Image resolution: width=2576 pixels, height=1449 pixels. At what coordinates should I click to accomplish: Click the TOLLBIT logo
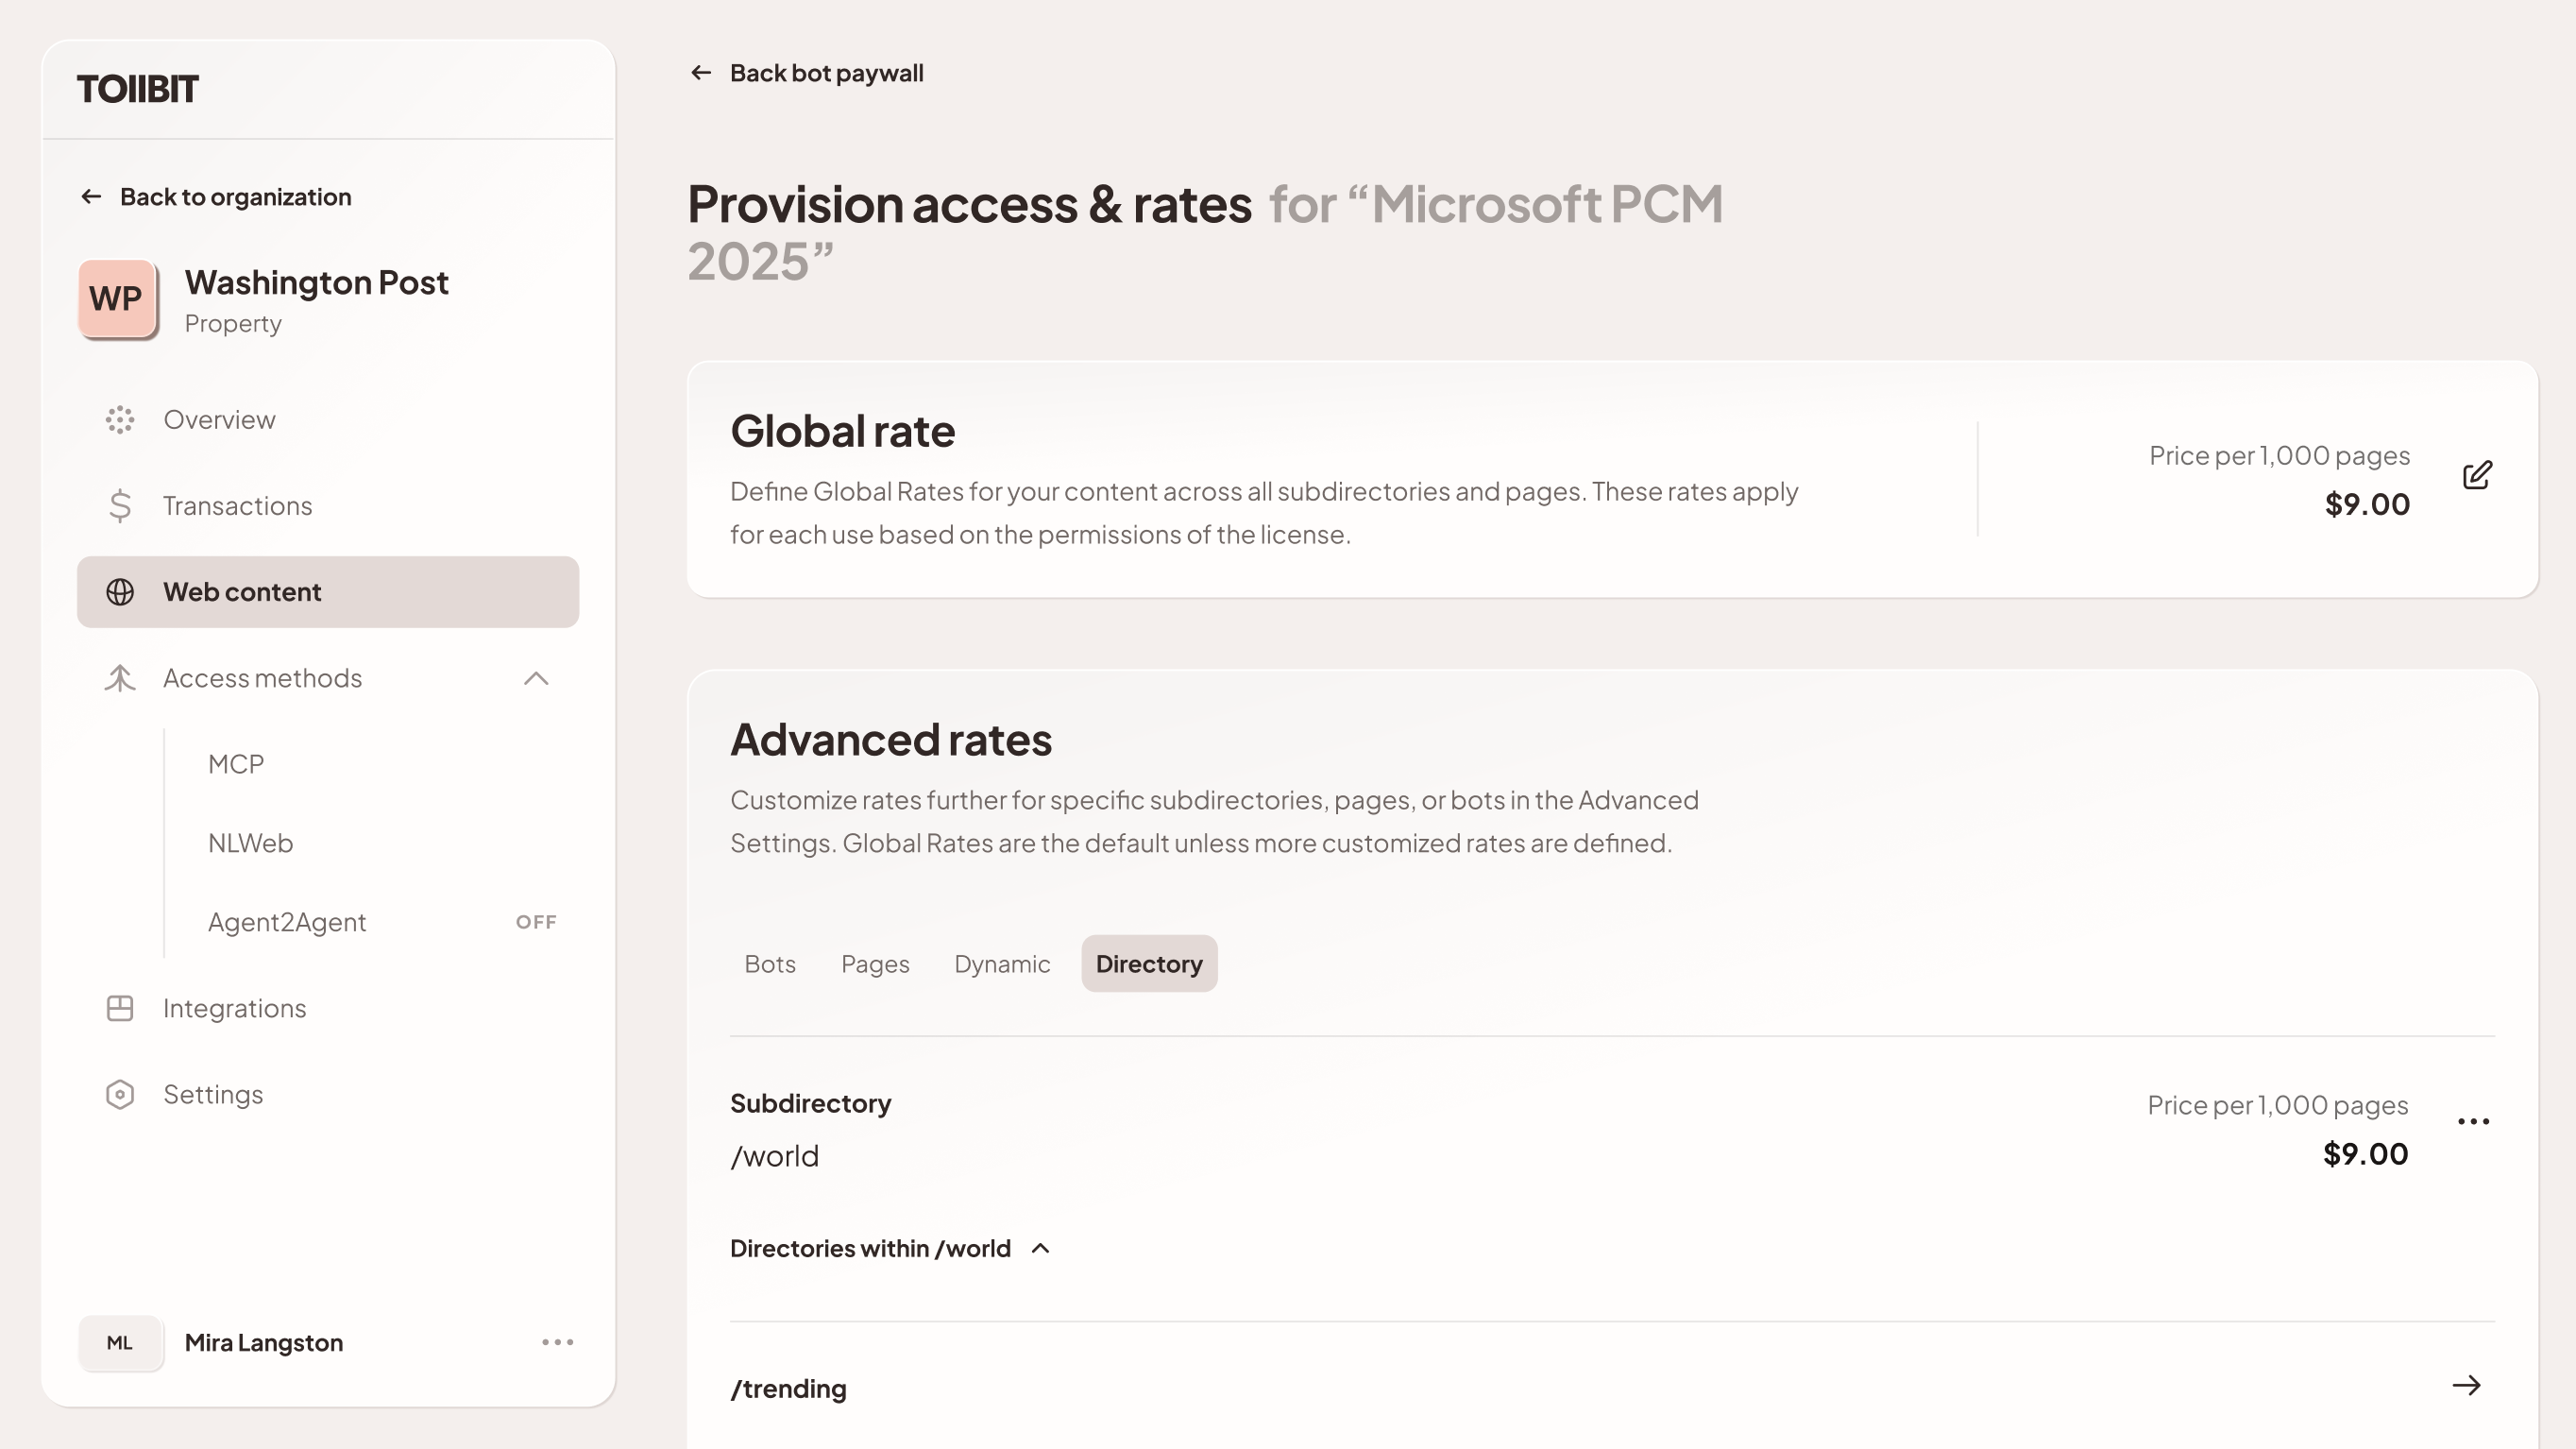(x=138, y=89)
